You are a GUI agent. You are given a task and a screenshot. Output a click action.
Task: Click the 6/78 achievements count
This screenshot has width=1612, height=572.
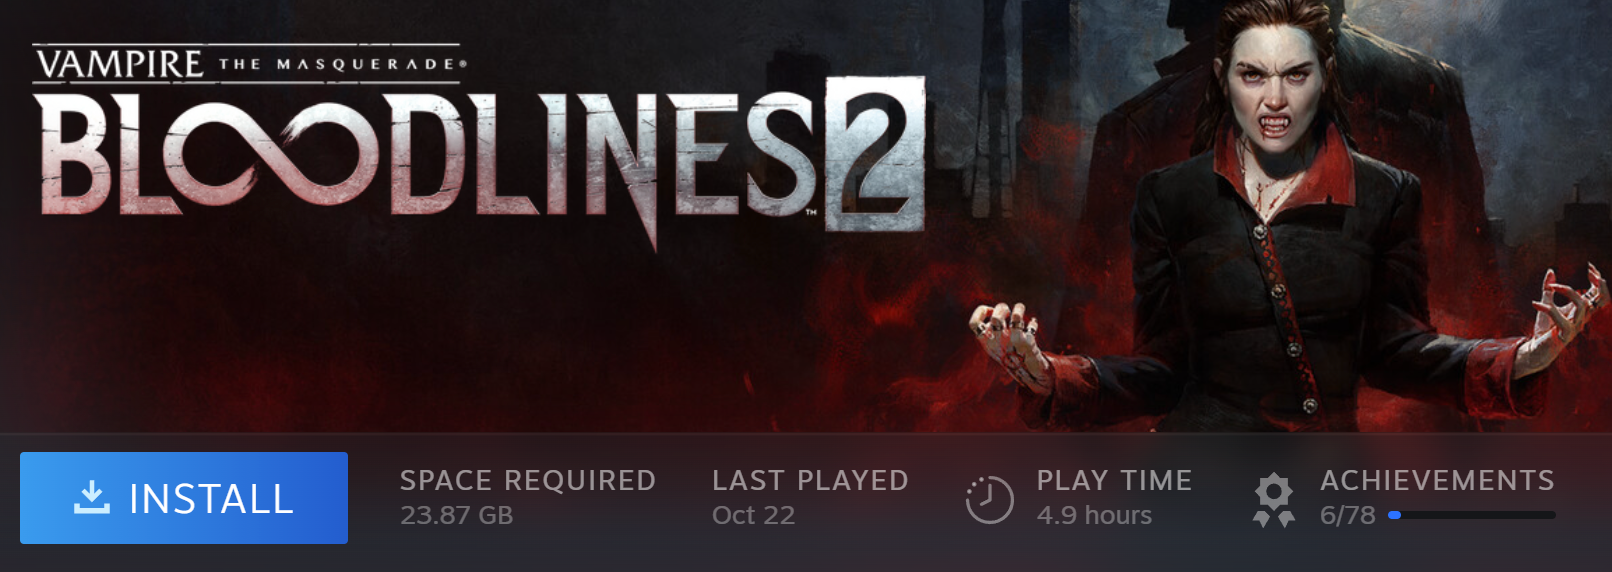pos(1347,515)
